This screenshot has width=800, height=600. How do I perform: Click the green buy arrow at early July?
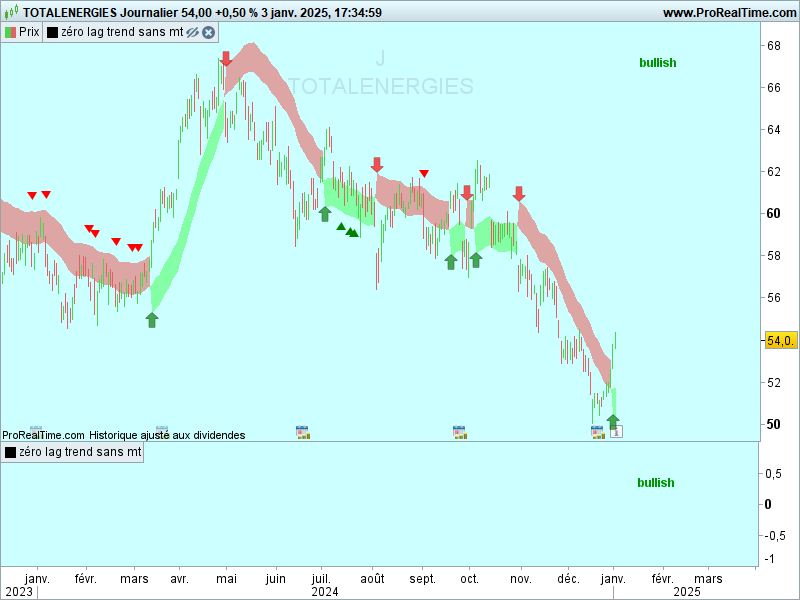tap(325, 214)
